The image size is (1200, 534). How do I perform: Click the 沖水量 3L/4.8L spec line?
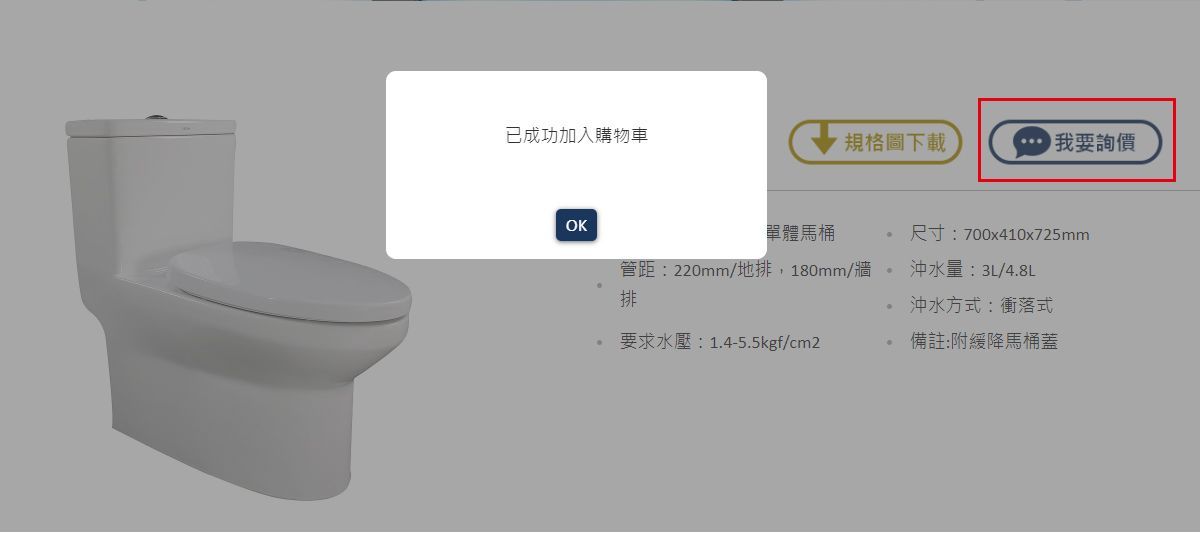tap(972, 270)
